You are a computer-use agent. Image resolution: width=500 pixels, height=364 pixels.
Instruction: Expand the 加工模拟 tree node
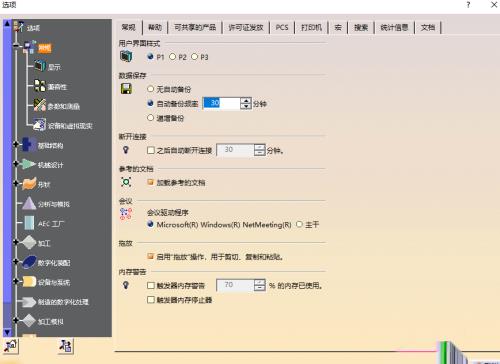coord(16,320)
